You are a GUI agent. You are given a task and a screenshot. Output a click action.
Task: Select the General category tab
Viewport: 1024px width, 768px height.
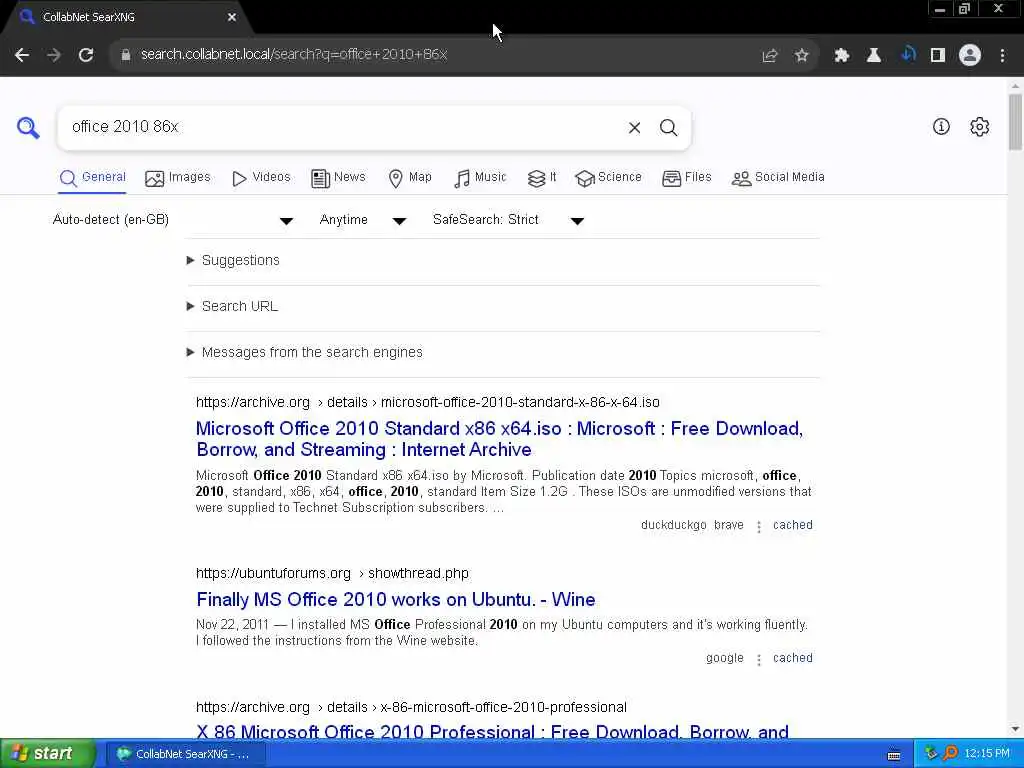pos(92,178)
